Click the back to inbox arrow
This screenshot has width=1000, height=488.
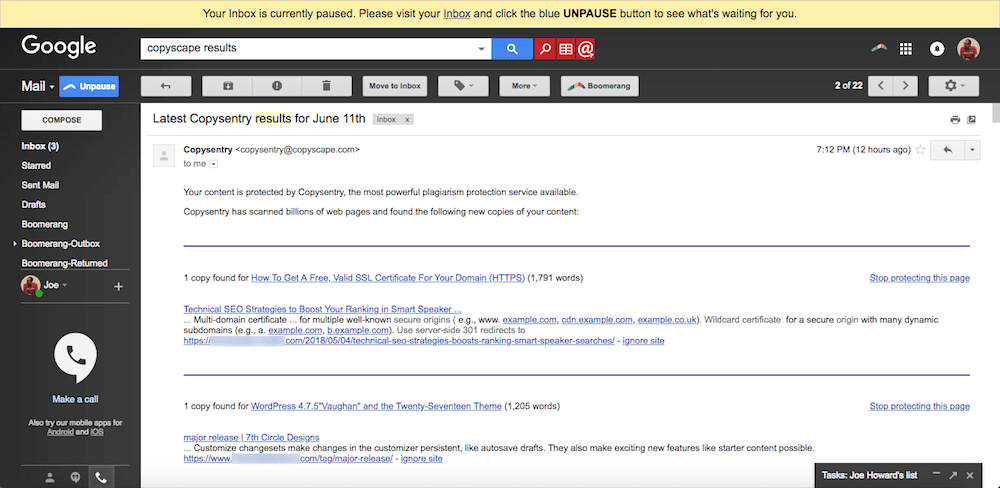(x=166, y=86)
